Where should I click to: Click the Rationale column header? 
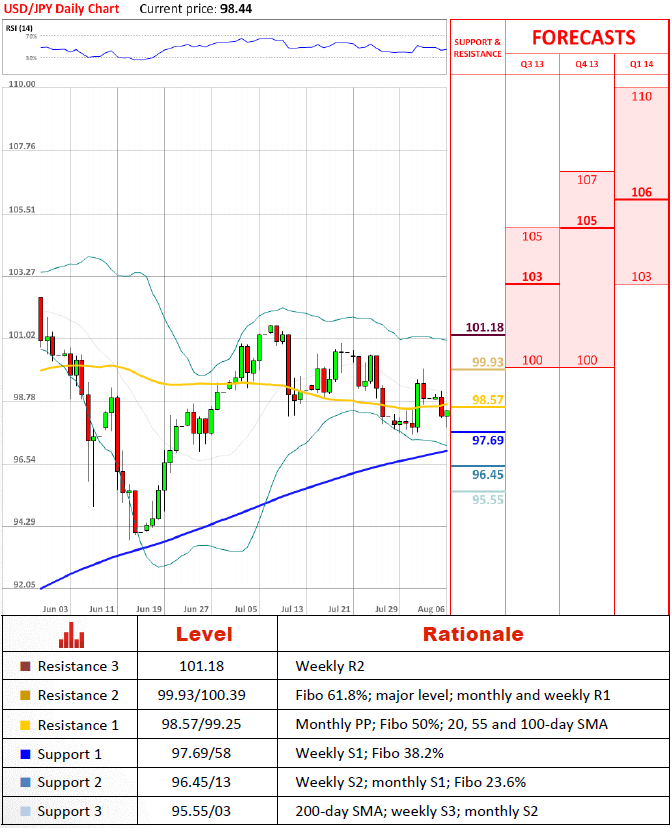coord(473,634)
